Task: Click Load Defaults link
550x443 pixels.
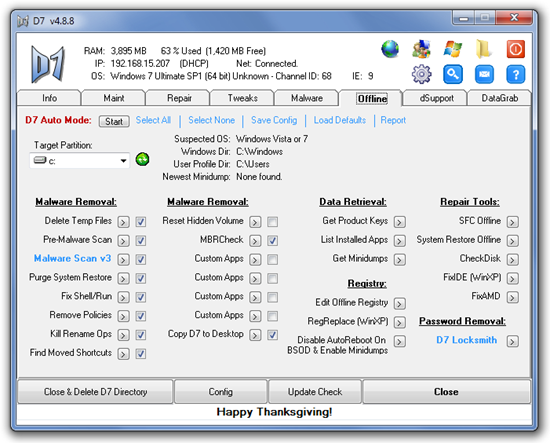Action: point(340,120)
